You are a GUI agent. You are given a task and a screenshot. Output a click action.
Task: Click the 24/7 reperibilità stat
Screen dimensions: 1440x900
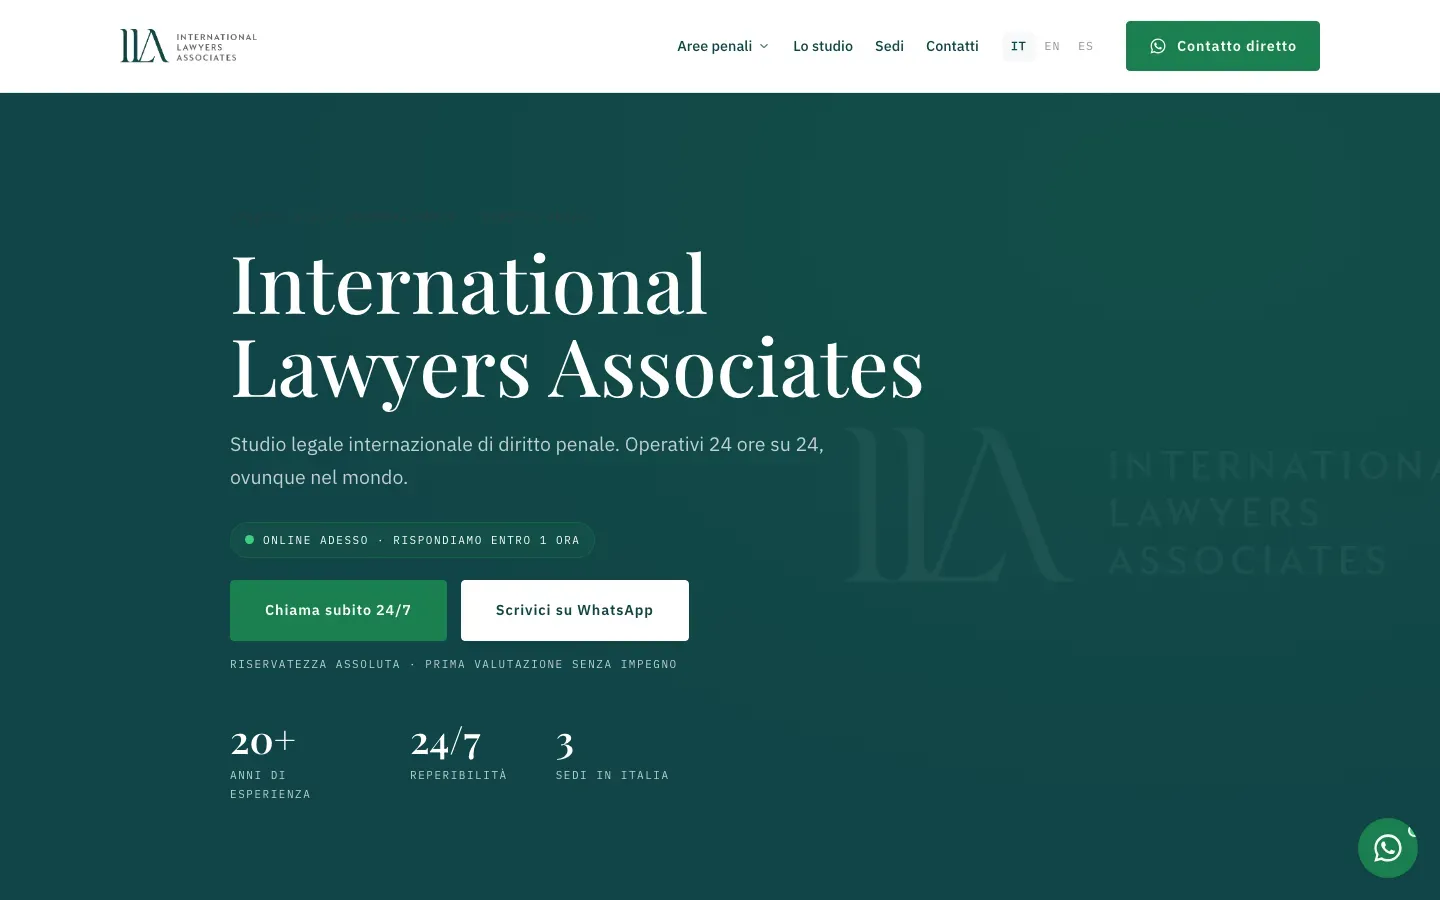click(458, 754)
